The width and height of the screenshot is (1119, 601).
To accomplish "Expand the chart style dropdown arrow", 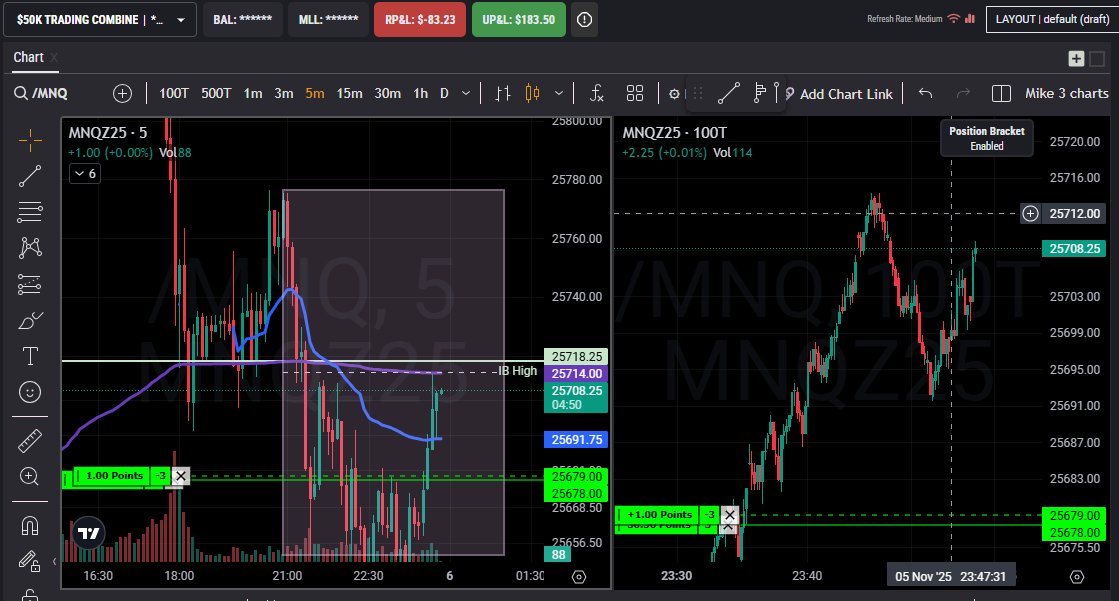I will [x=559, y=94].
